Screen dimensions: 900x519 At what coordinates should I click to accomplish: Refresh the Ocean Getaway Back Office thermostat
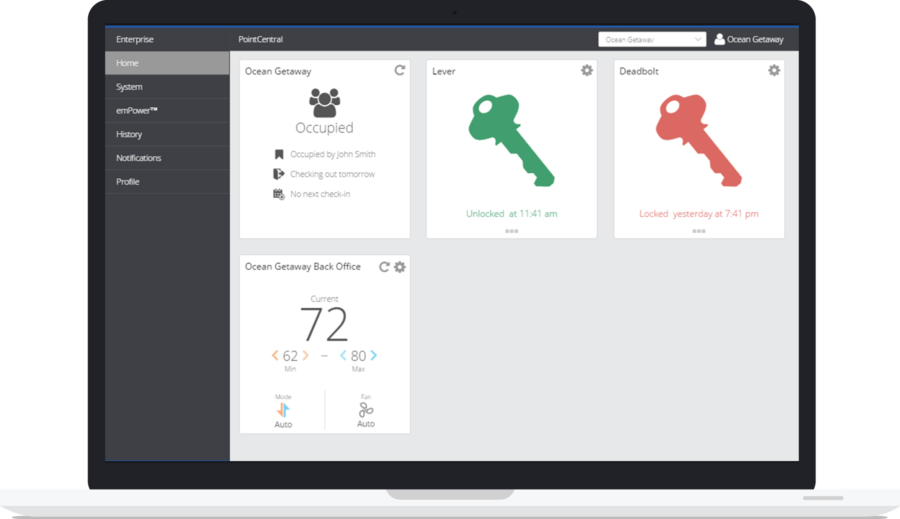click(x=384, y=267)
